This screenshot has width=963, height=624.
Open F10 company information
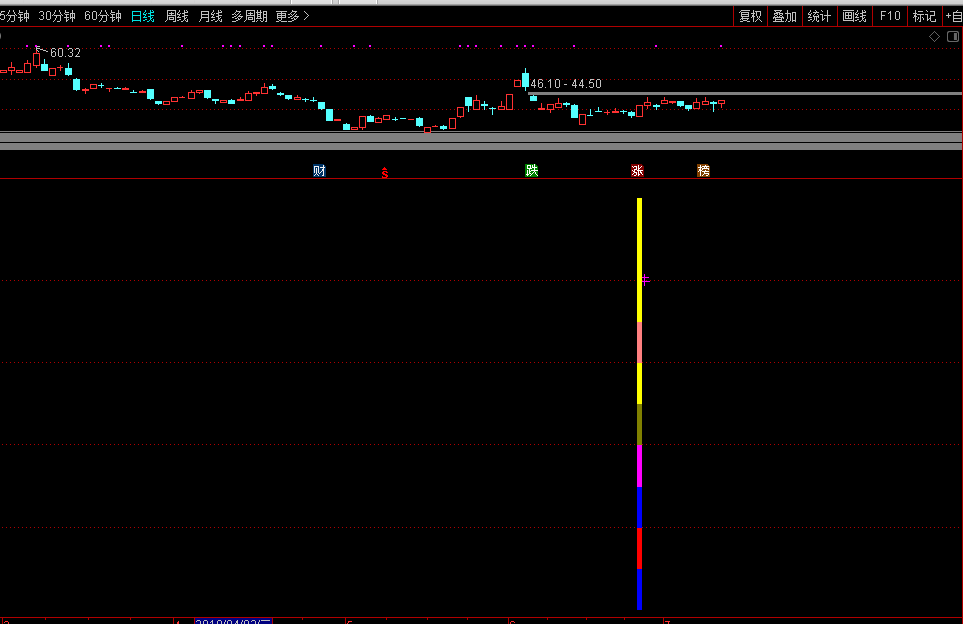click(x=889, y=16)
